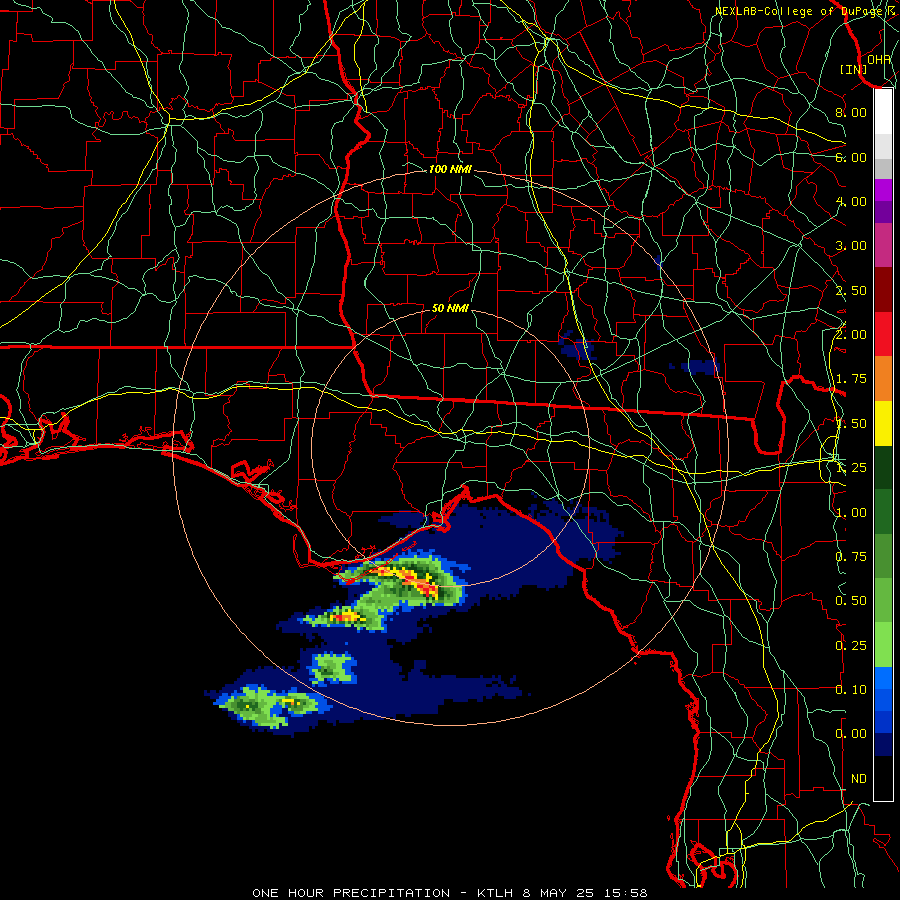
Task: Select the magenta legend color swatch
Action: pos(883,190)
